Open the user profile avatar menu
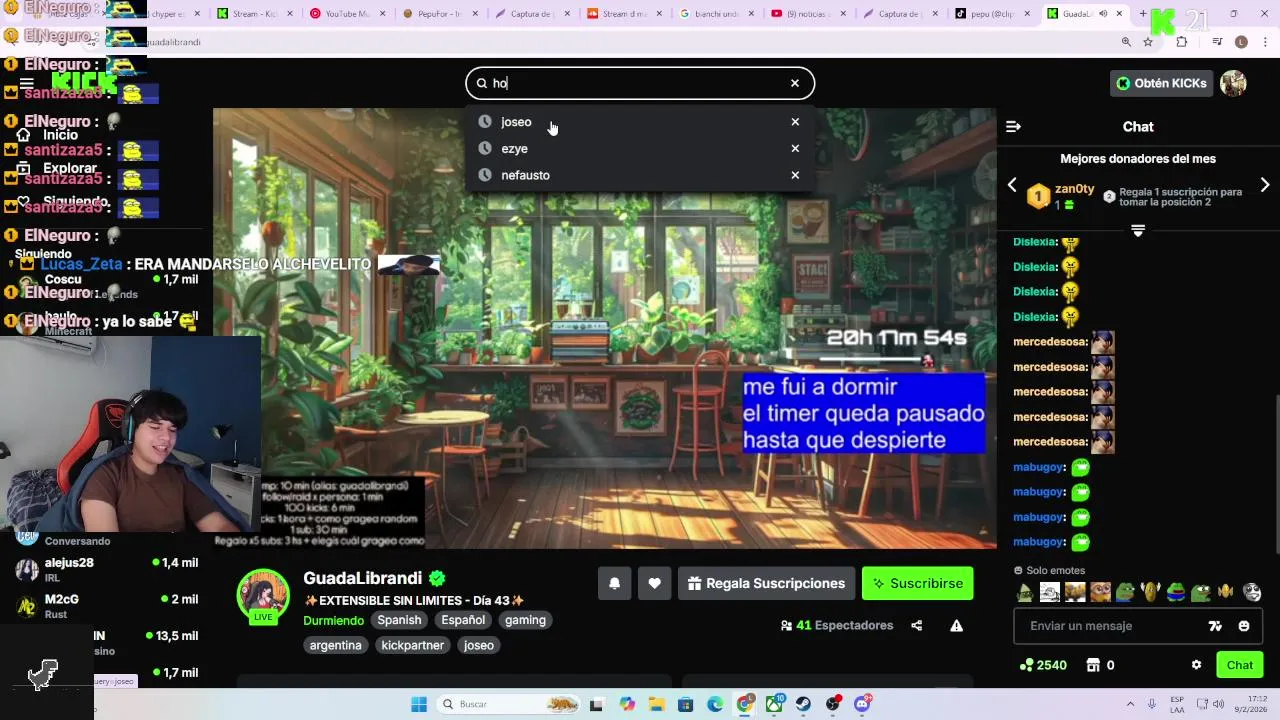The width and height of the screenshot is (1280, 720). 1233,83
